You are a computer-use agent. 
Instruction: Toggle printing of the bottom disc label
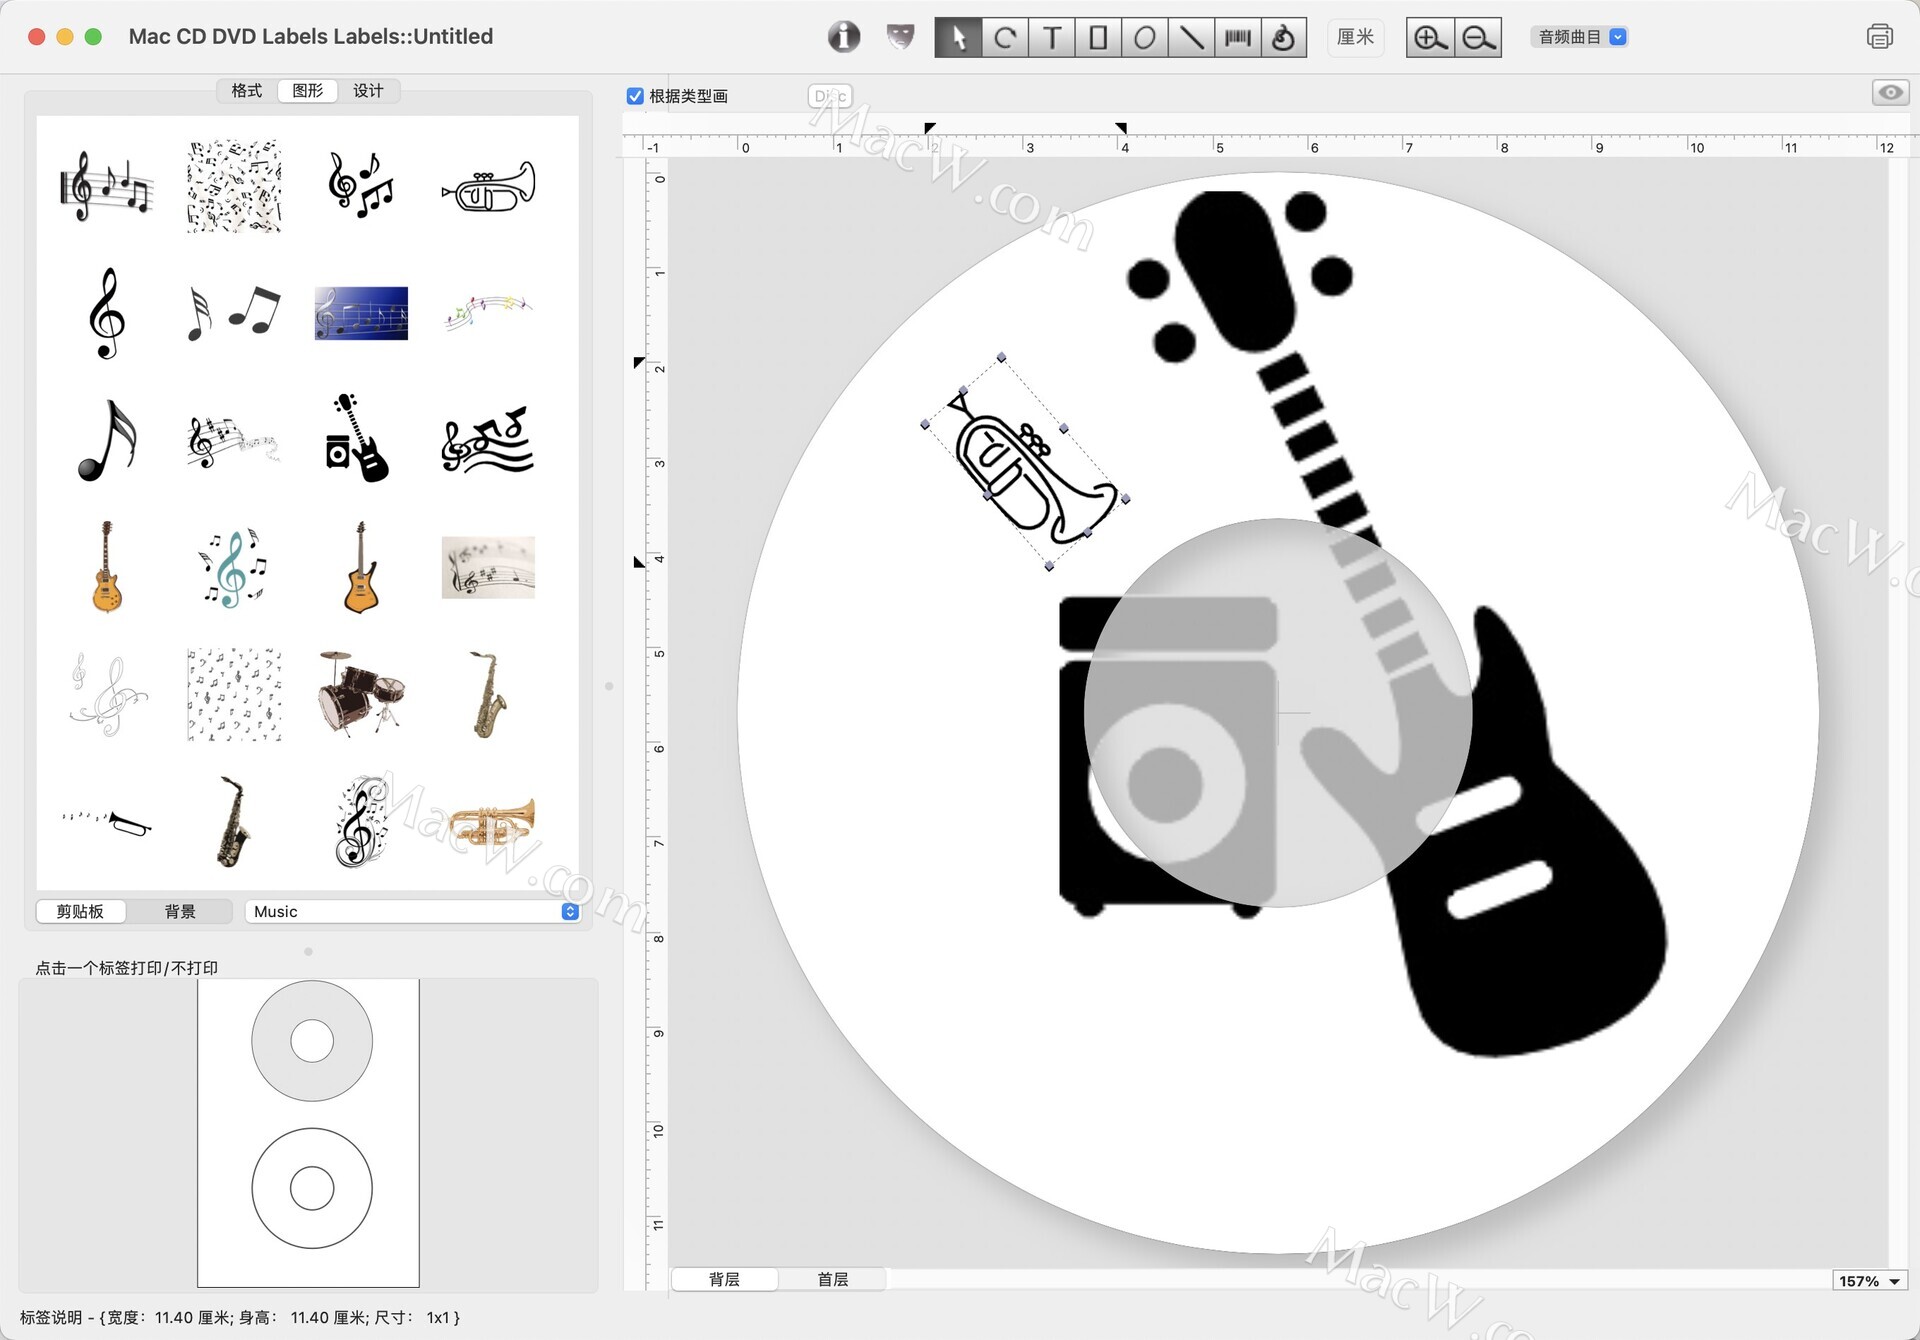(x=311, y=1188)
